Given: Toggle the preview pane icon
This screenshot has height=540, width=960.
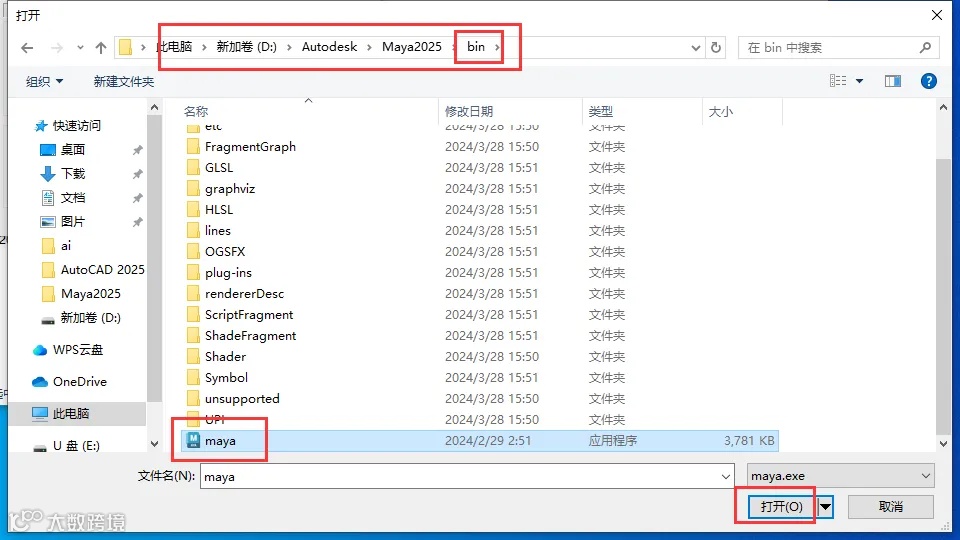Looking at the screenshot, I should pyautogui.click(x=893, y=81).
